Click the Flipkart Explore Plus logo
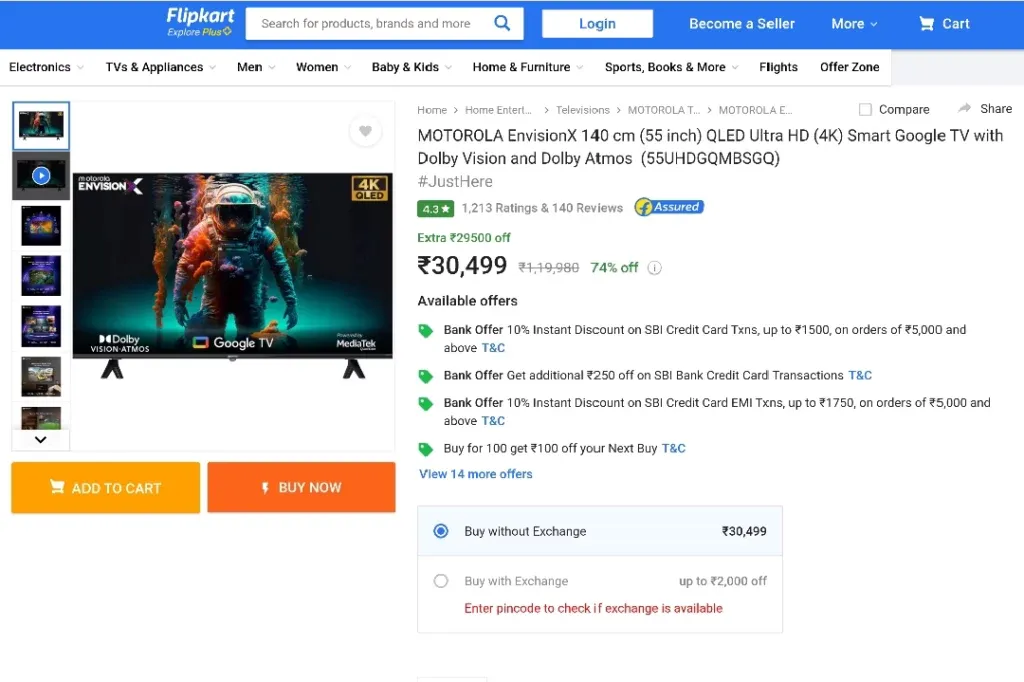 [x=200, y=22]
